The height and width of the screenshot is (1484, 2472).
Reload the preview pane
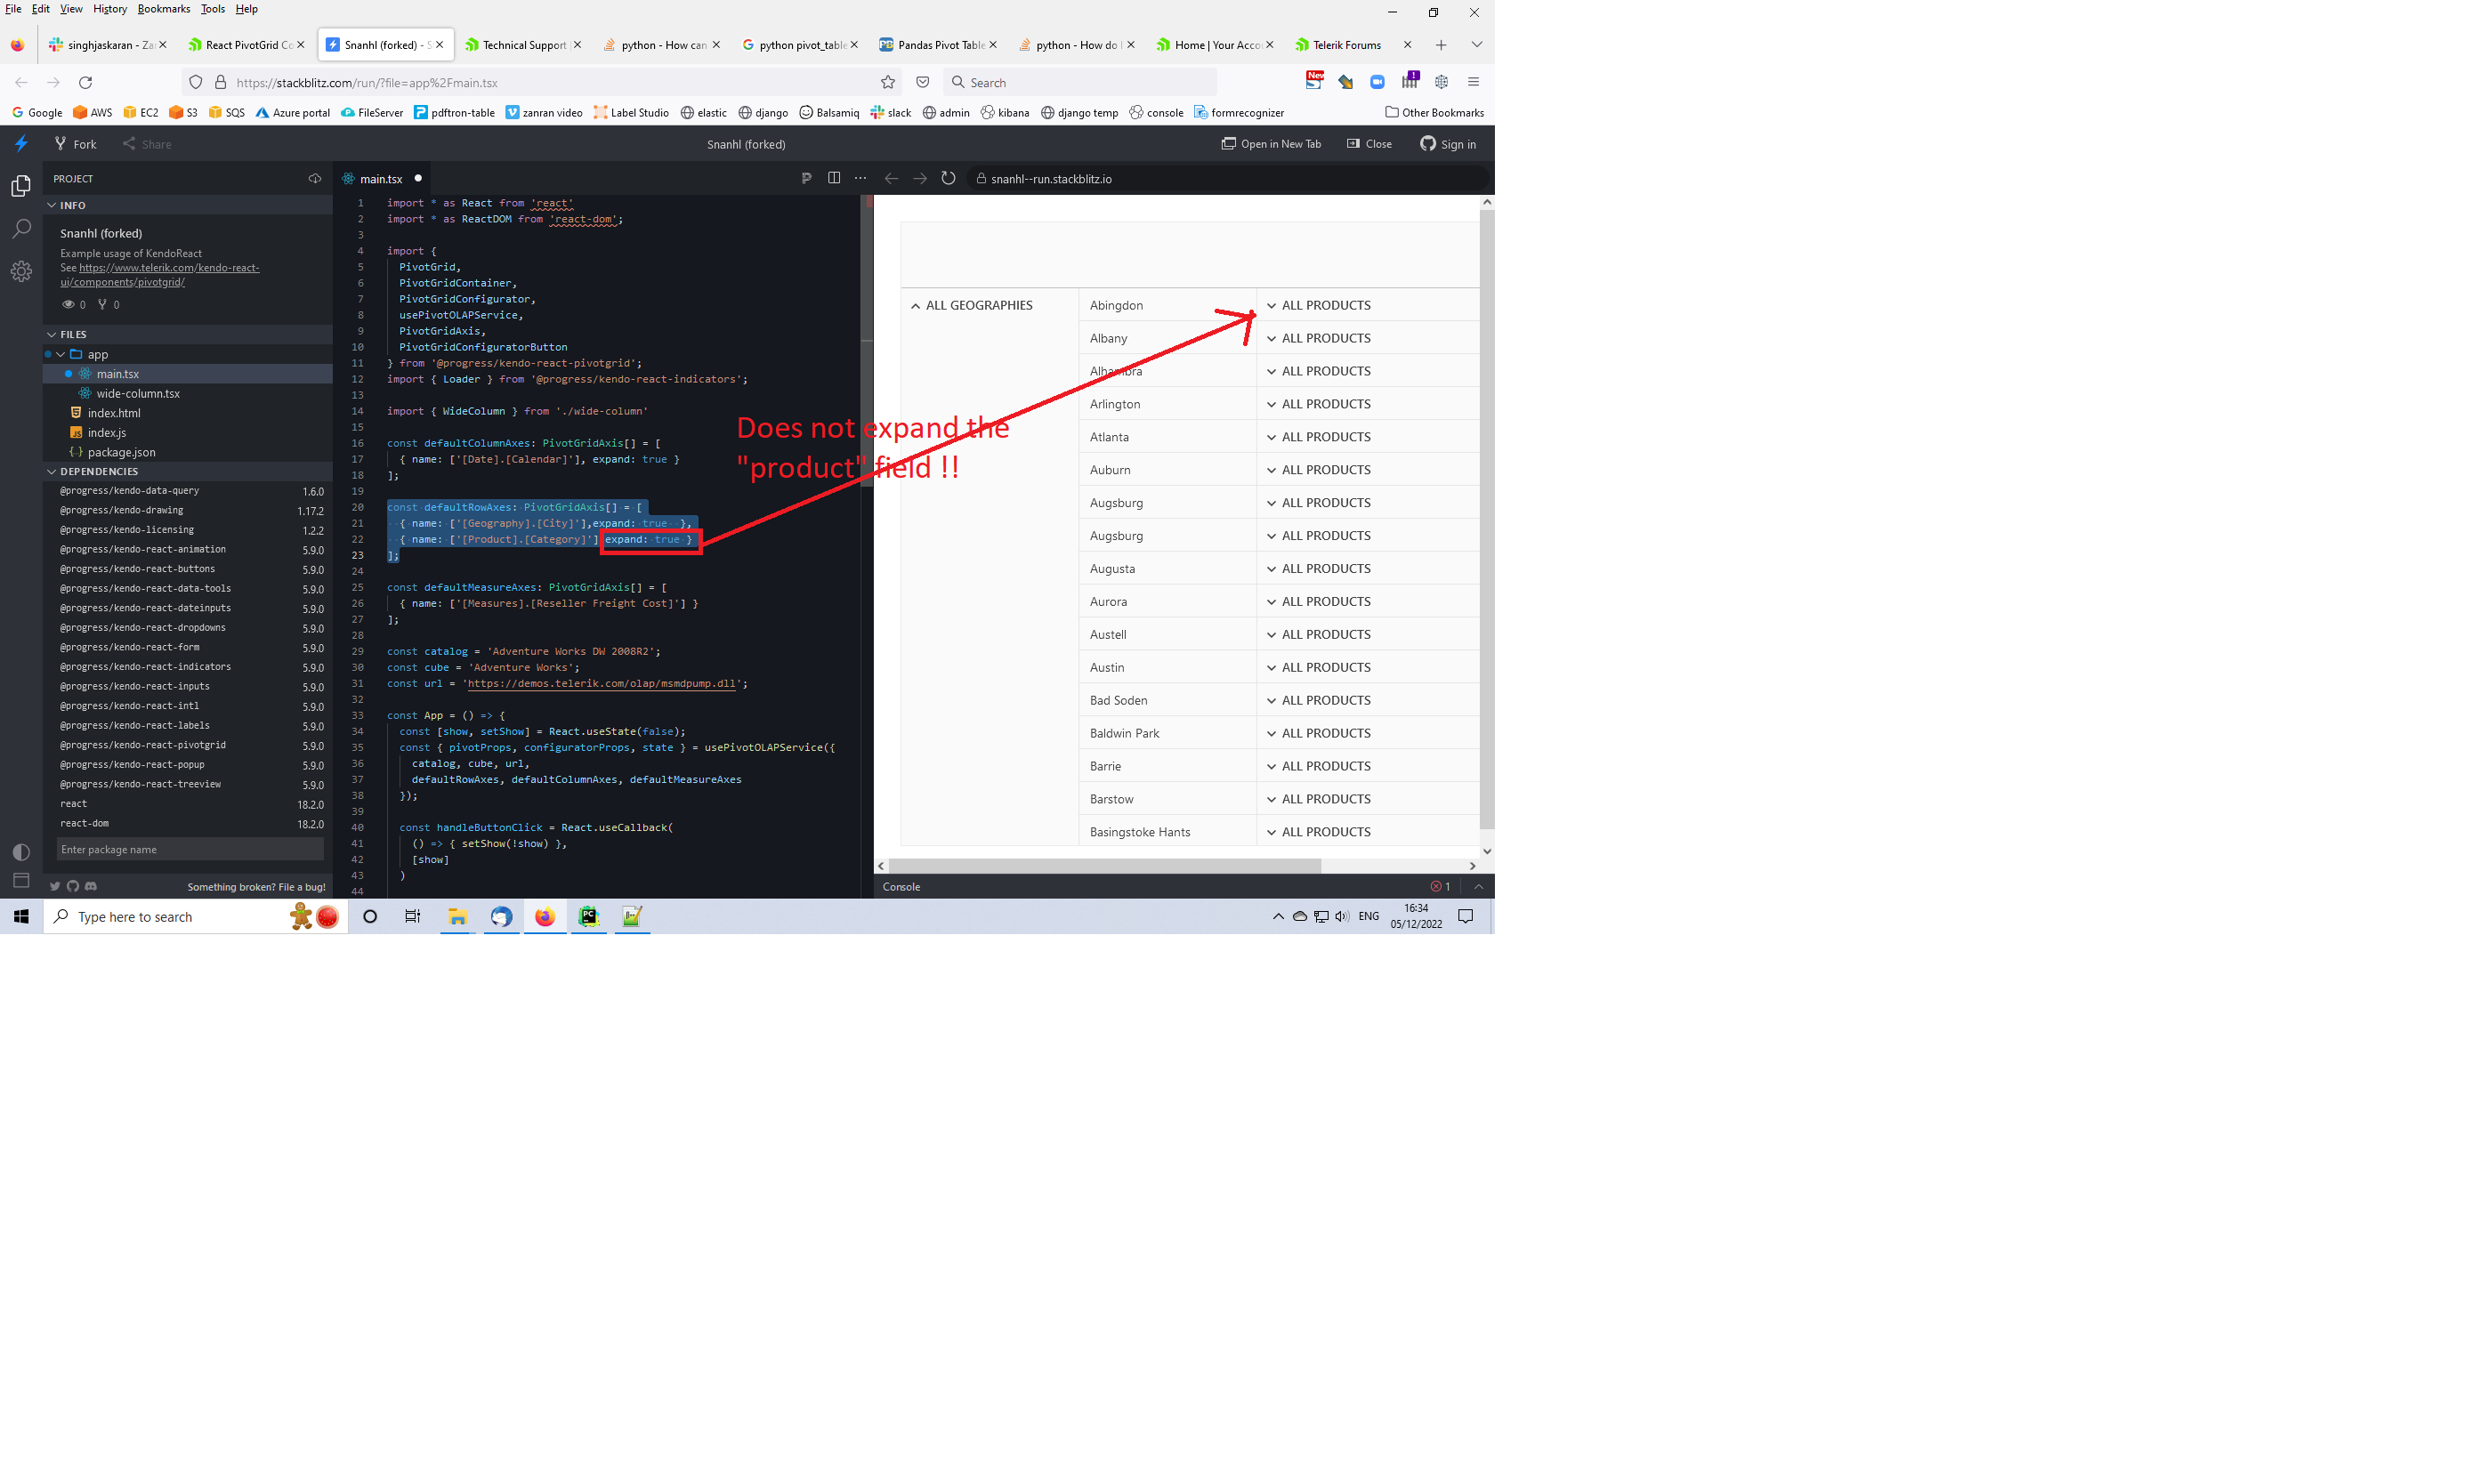click(948, 178)
